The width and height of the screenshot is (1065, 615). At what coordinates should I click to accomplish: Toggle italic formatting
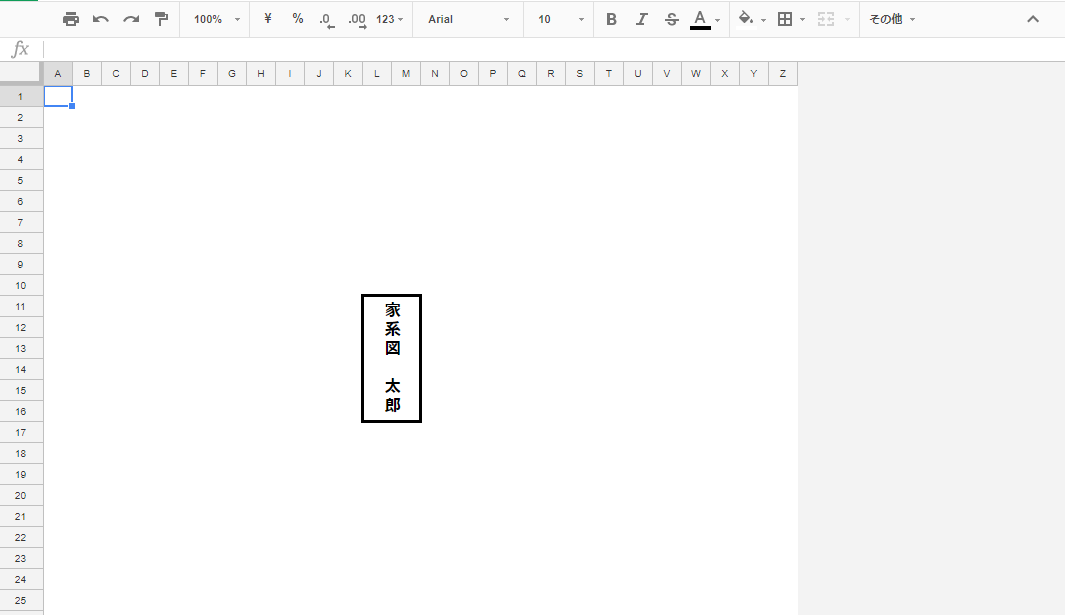[642, 19]
